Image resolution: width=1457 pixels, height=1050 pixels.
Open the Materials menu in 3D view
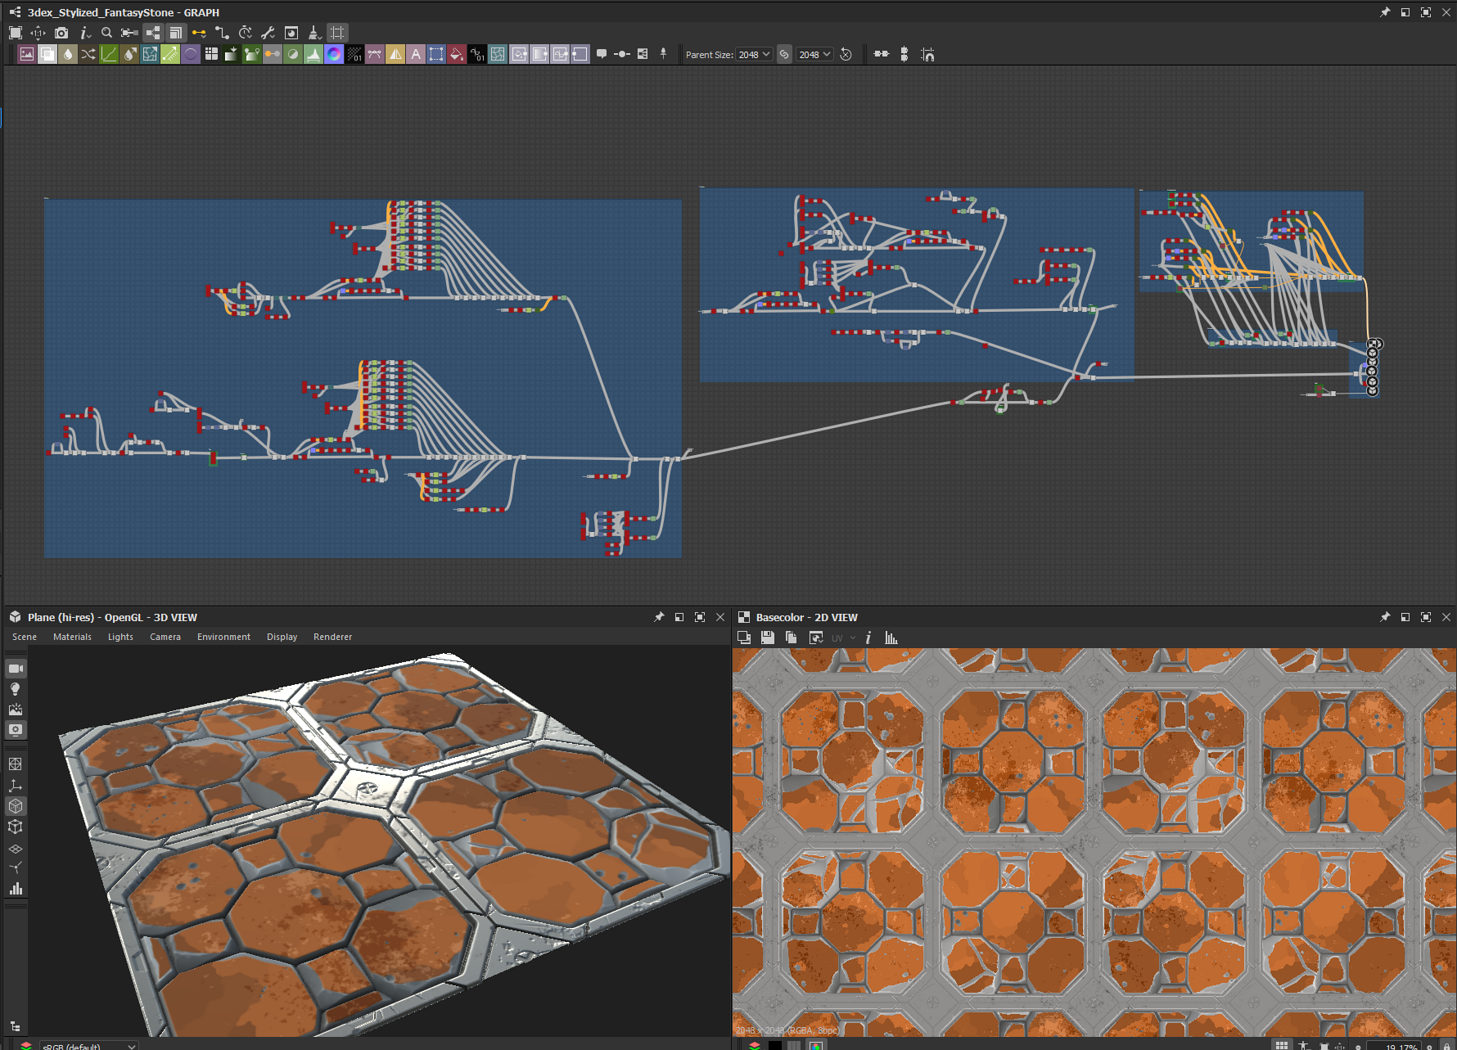(x=72, y=637)
